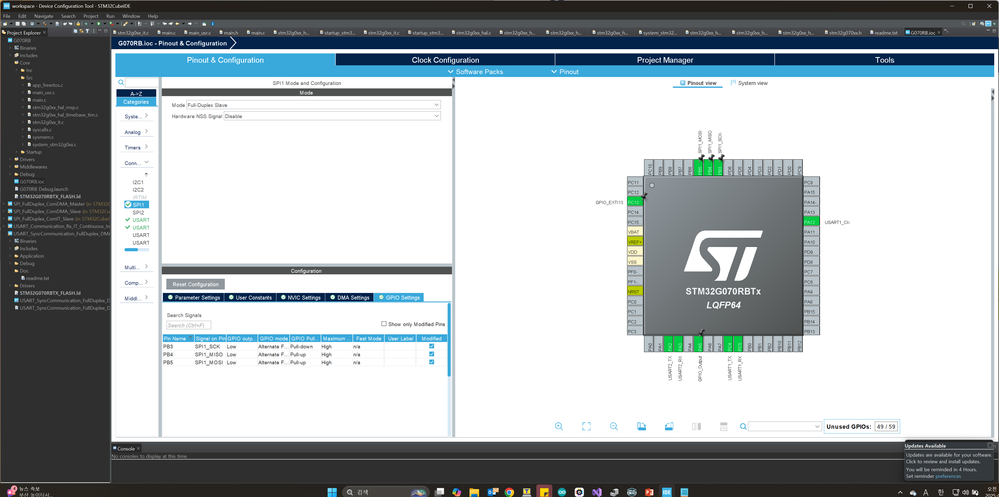Expand the Timers category

(136, 147)
